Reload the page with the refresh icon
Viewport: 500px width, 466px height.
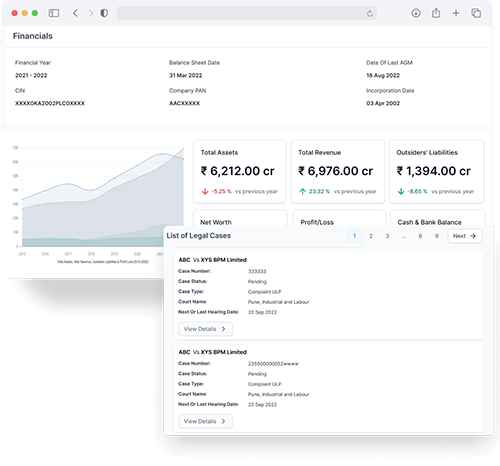pos(370,14)
